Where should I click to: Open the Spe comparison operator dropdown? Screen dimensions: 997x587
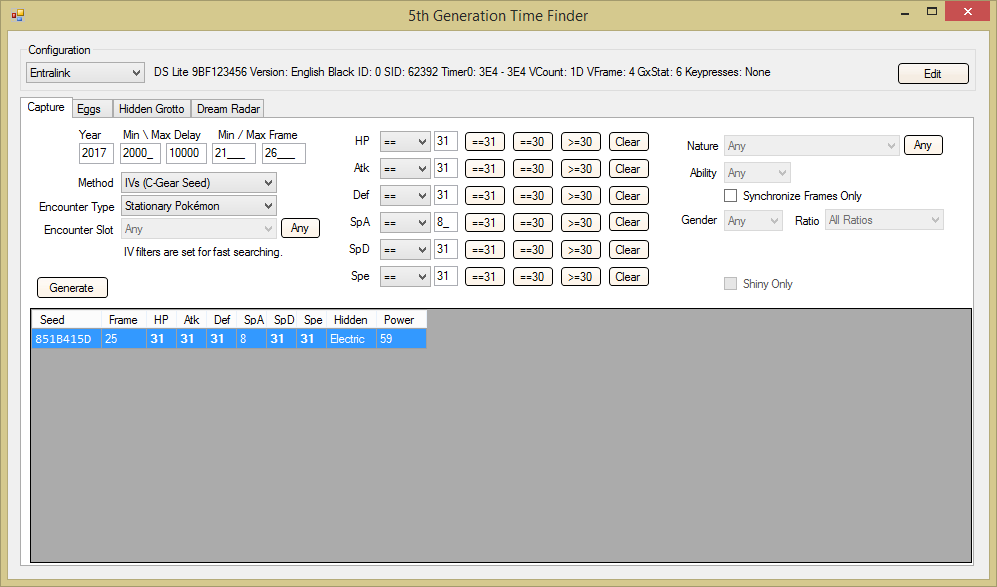pyautogui.click(x=405, y=277)
